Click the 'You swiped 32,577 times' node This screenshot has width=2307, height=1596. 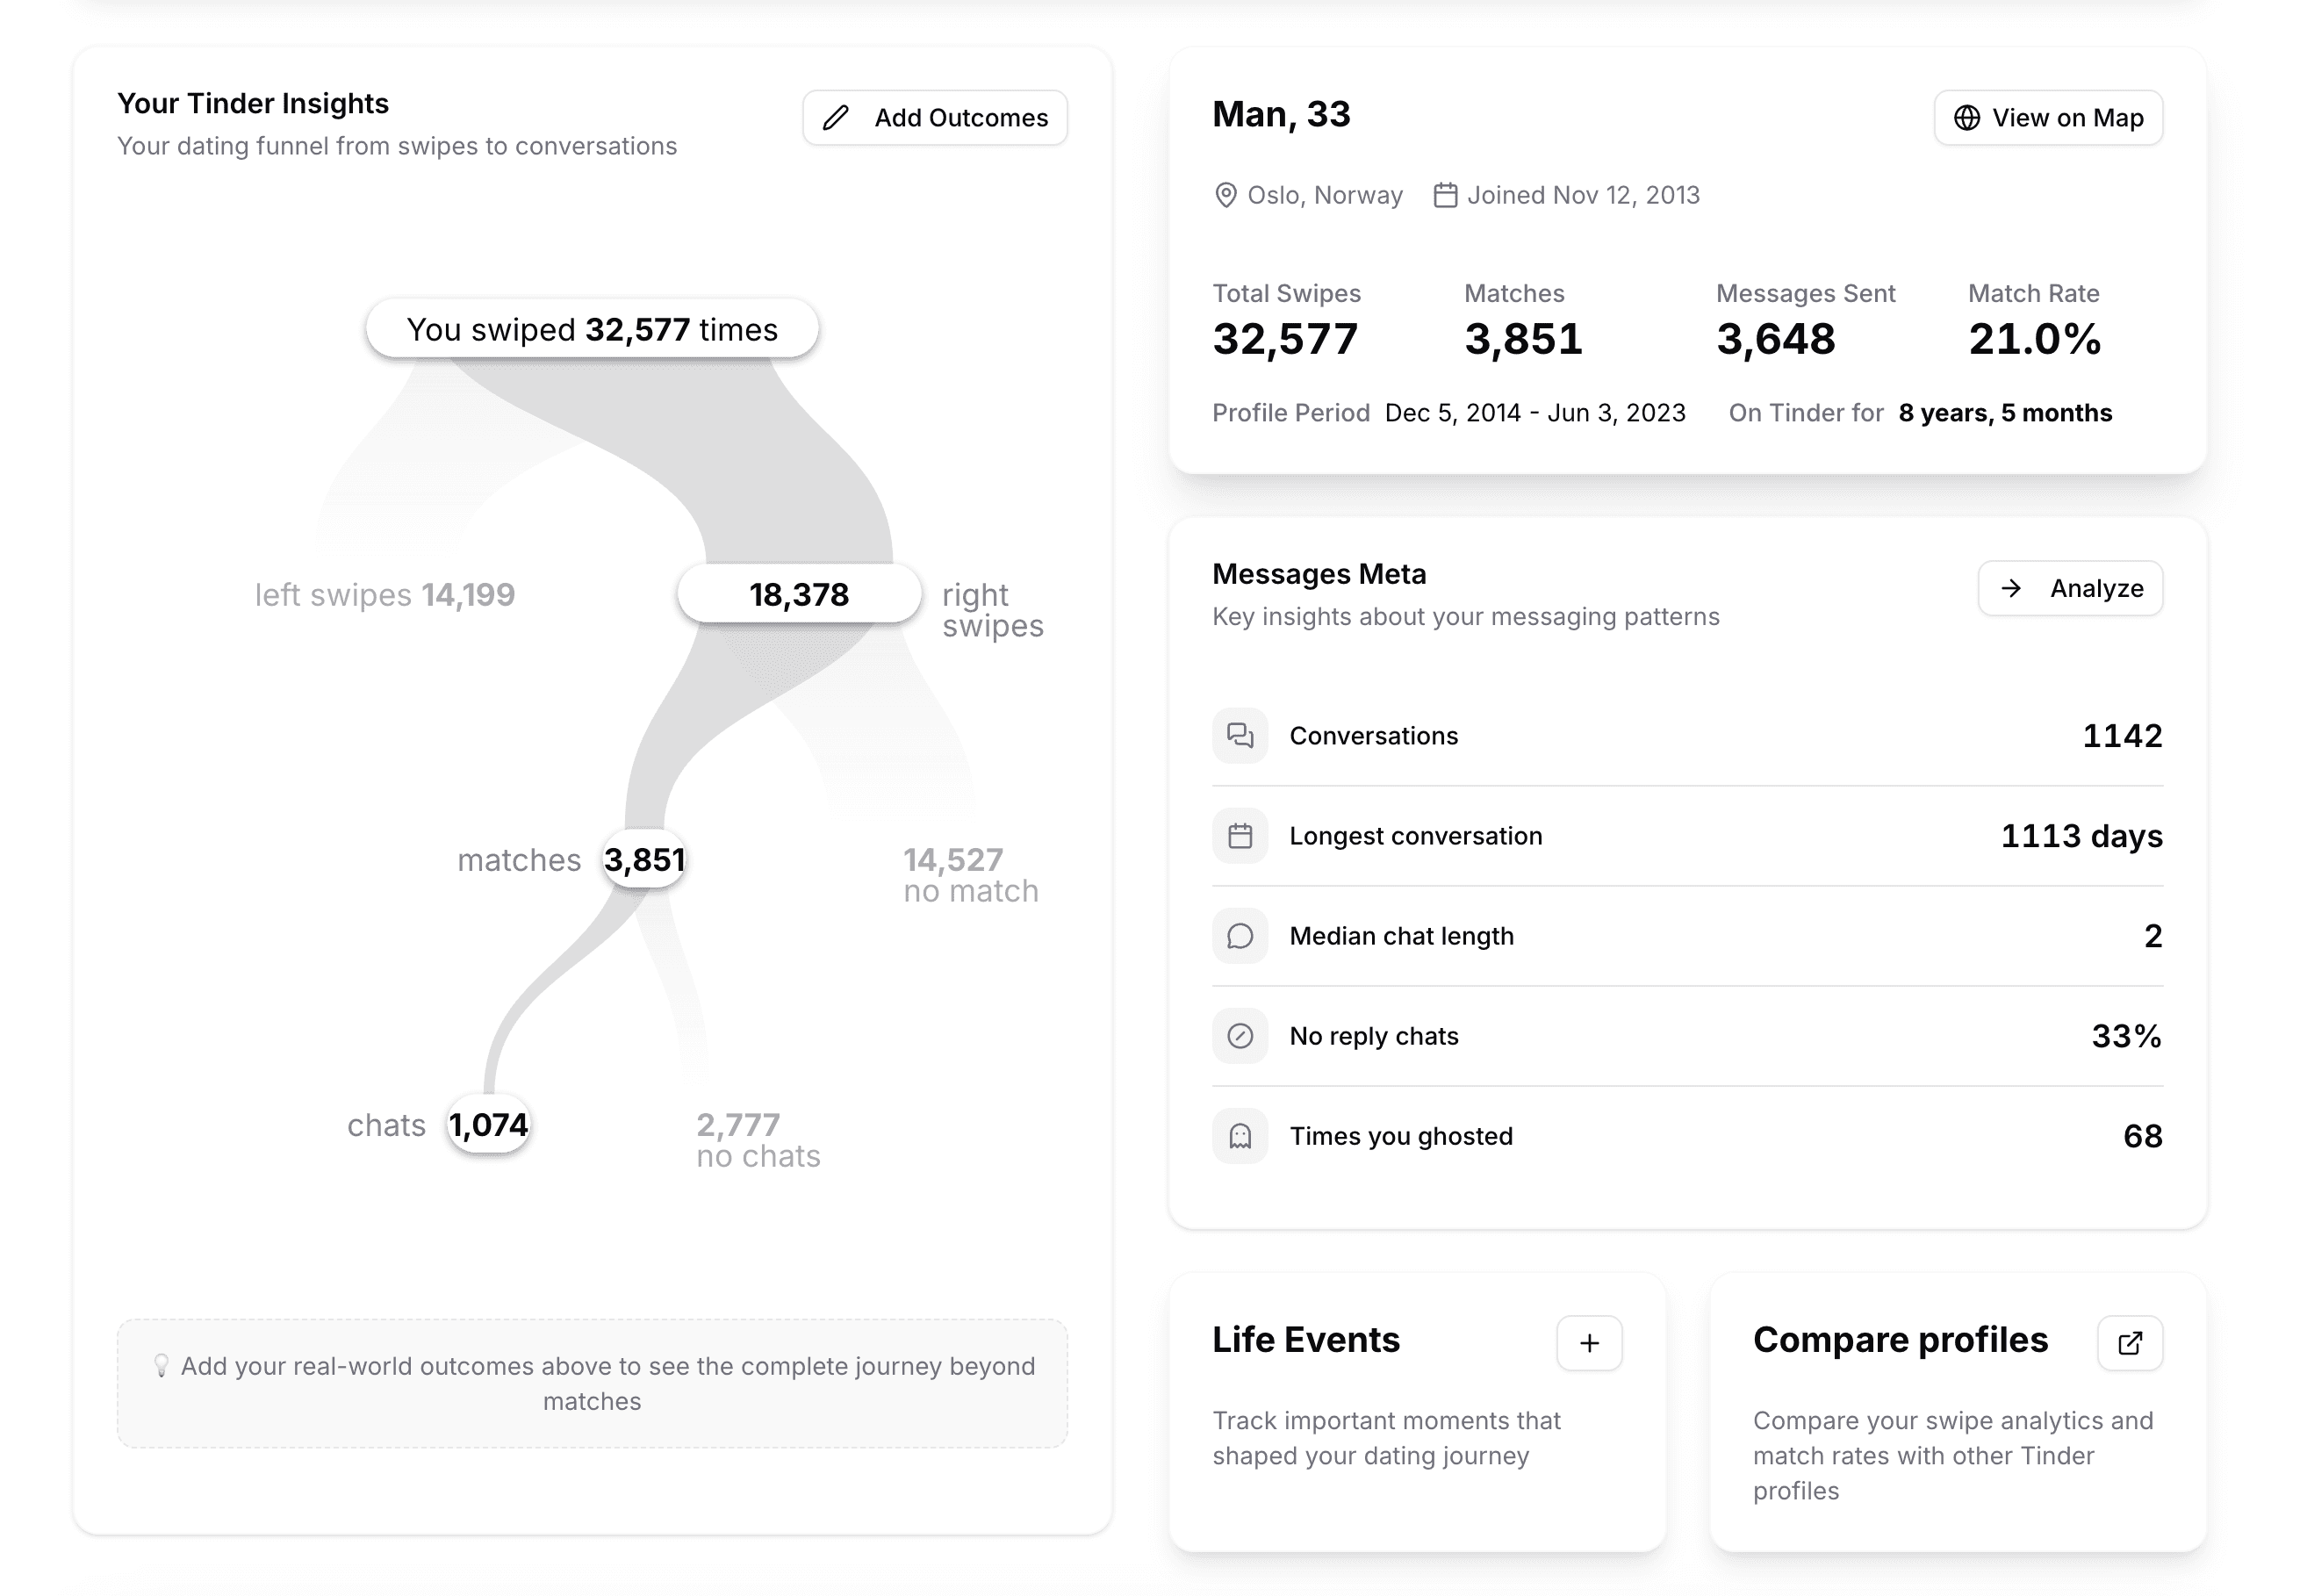[x=593, y=328]
